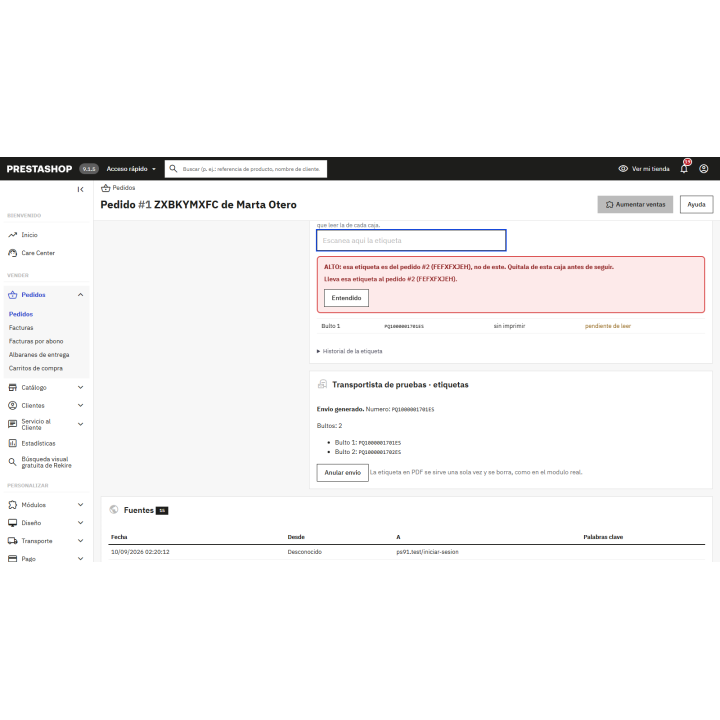Go to Inicio in sidebar
The height and width of the screenshot is (720, 720).
tap(29, 235)
